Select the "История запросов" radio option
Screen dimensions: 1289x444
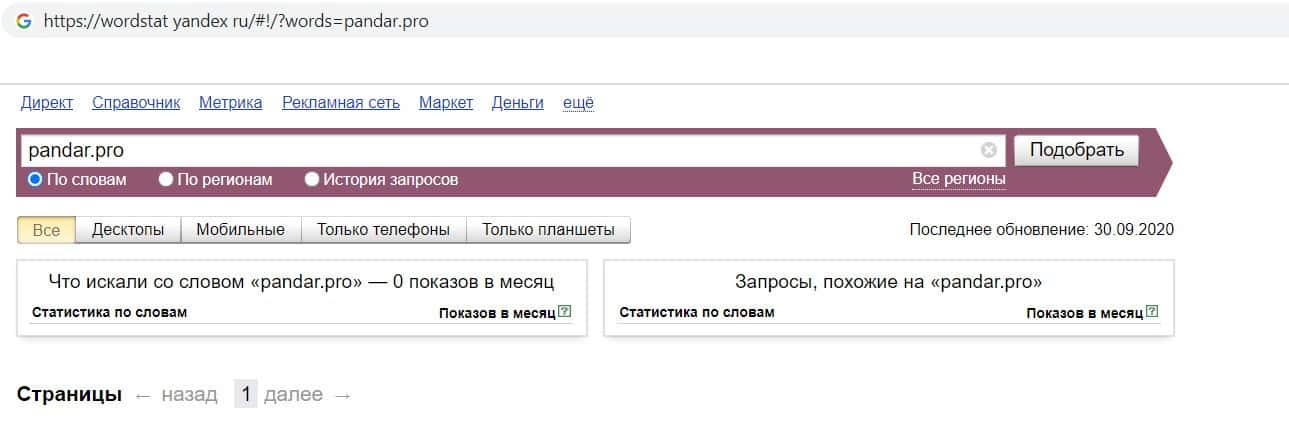point(312,180)
